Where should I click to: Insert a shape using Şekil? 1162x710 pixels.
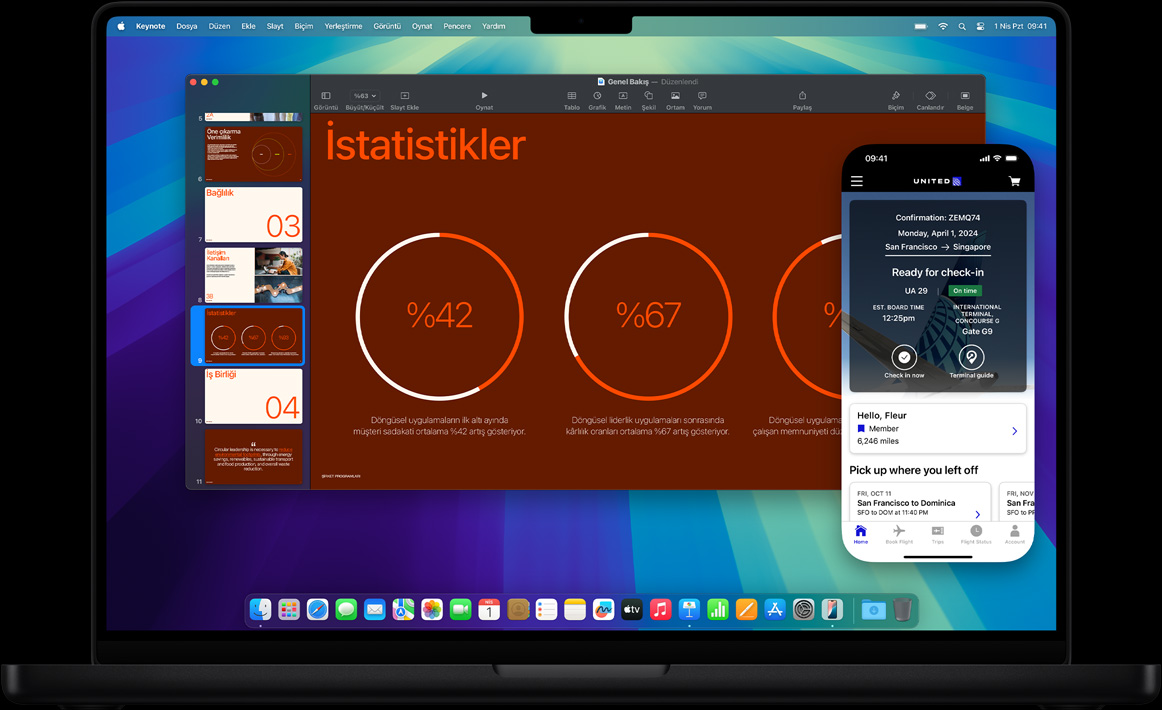(648, 100)
